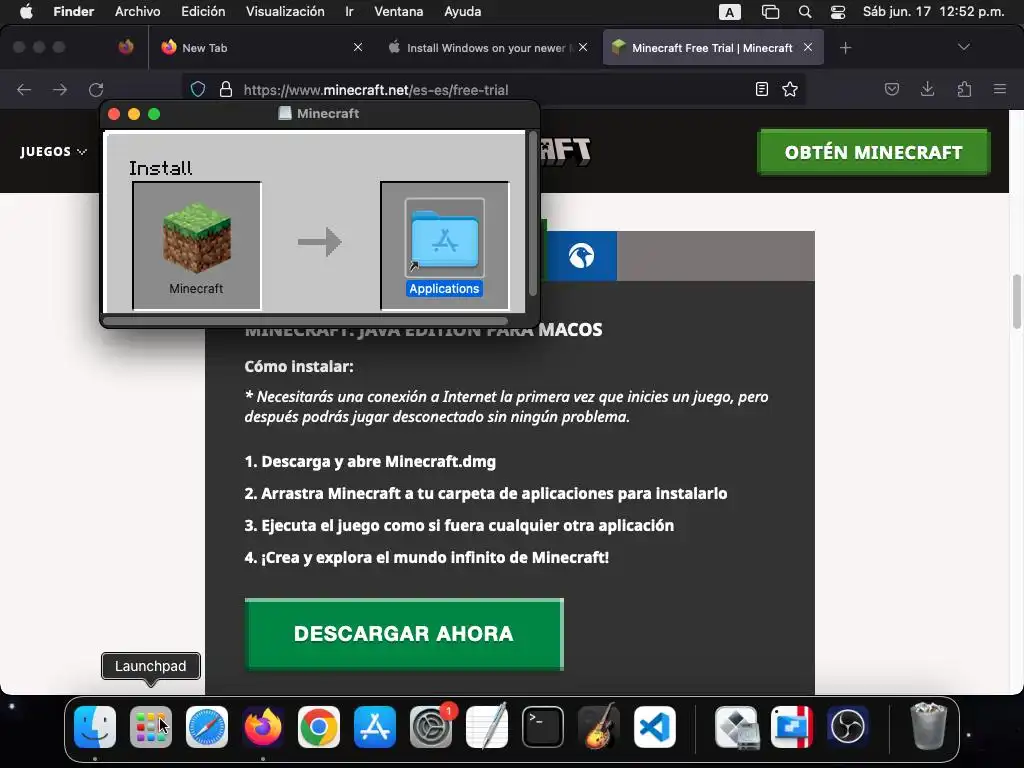This screenshot has width=1024, height=768.
Task: Switch to the New Tab tab
Action: (261, 48)
